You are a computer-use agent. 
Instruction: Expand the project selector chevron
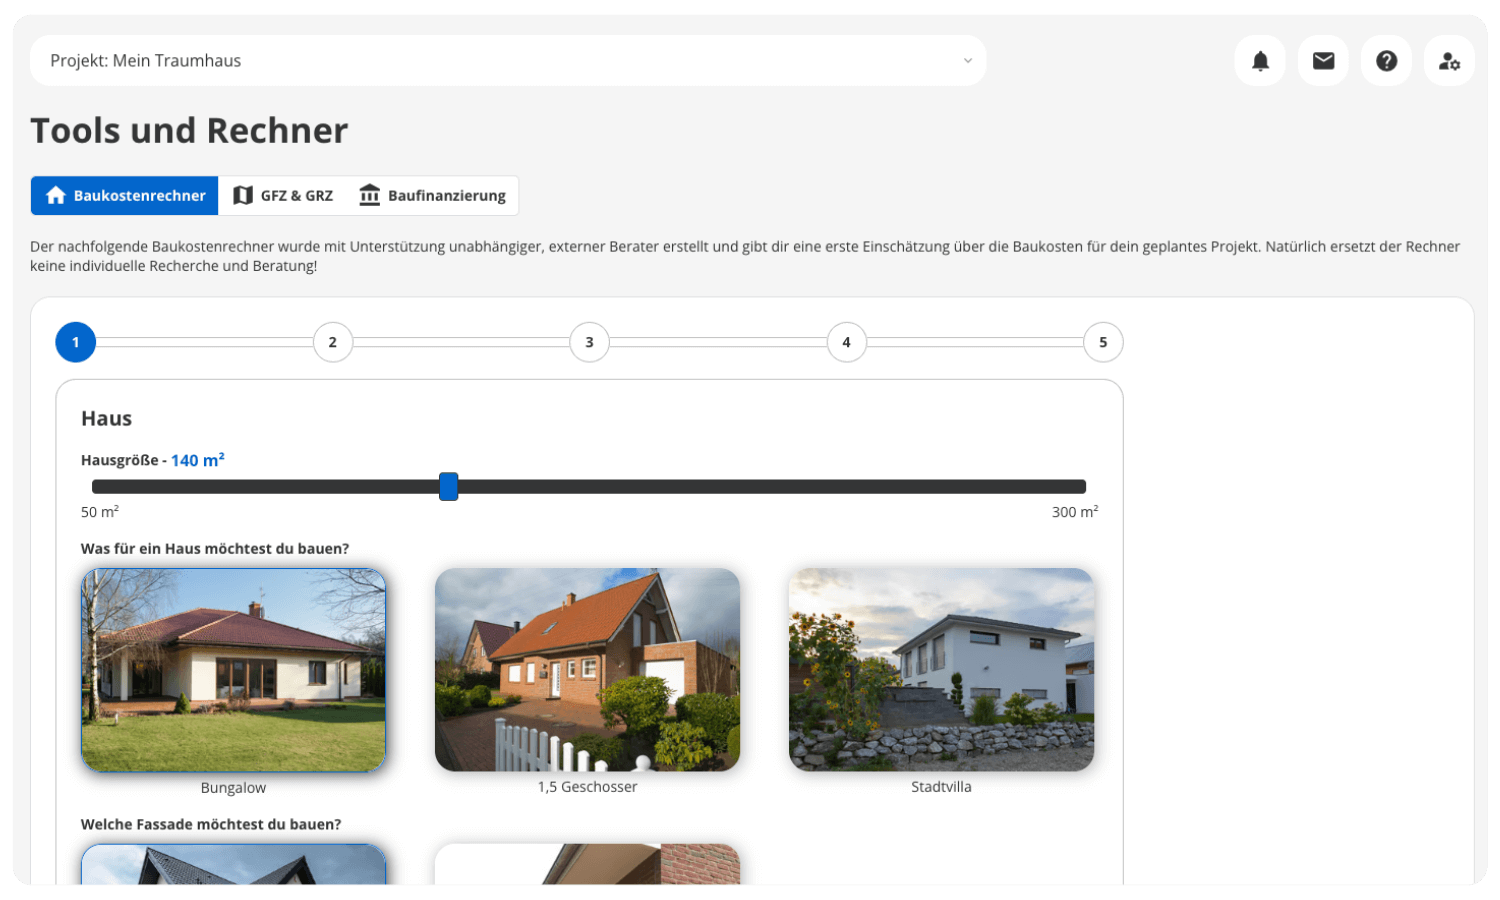(x=967, y=61)
